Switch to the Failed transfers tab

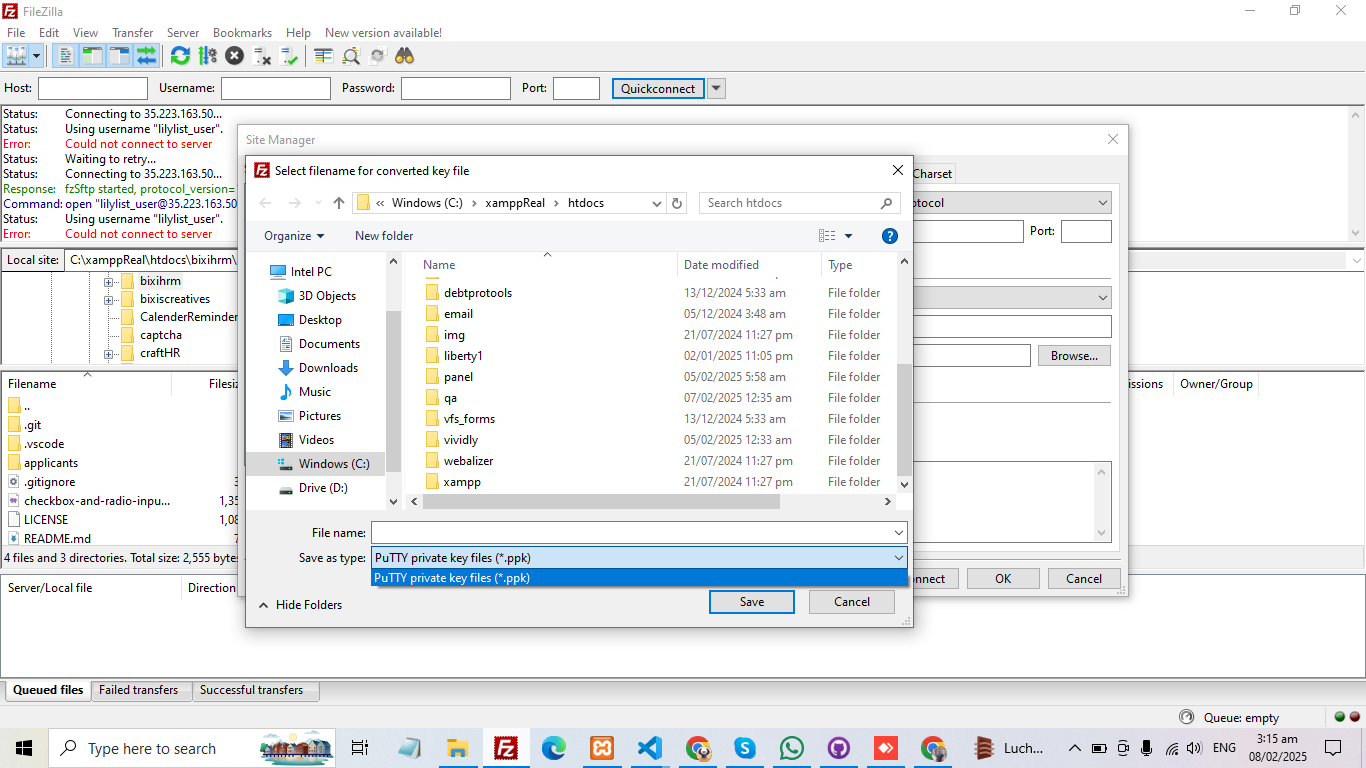(x=139, y=690)
